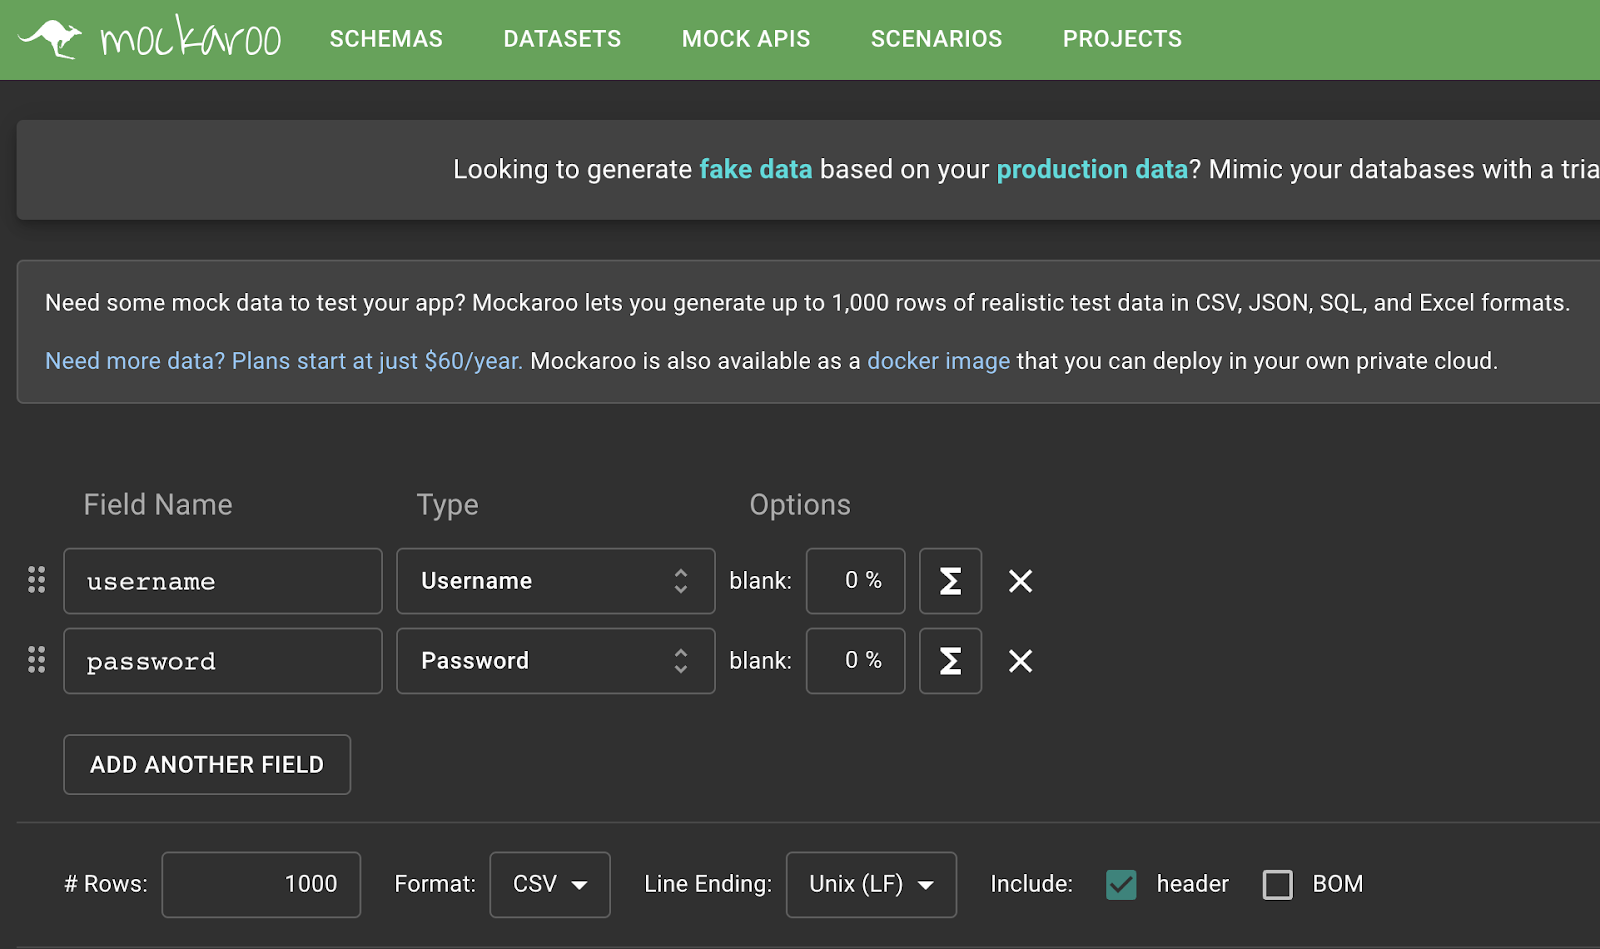Go to the Schemas menu
1600x949 pixels.
point(386,39)
